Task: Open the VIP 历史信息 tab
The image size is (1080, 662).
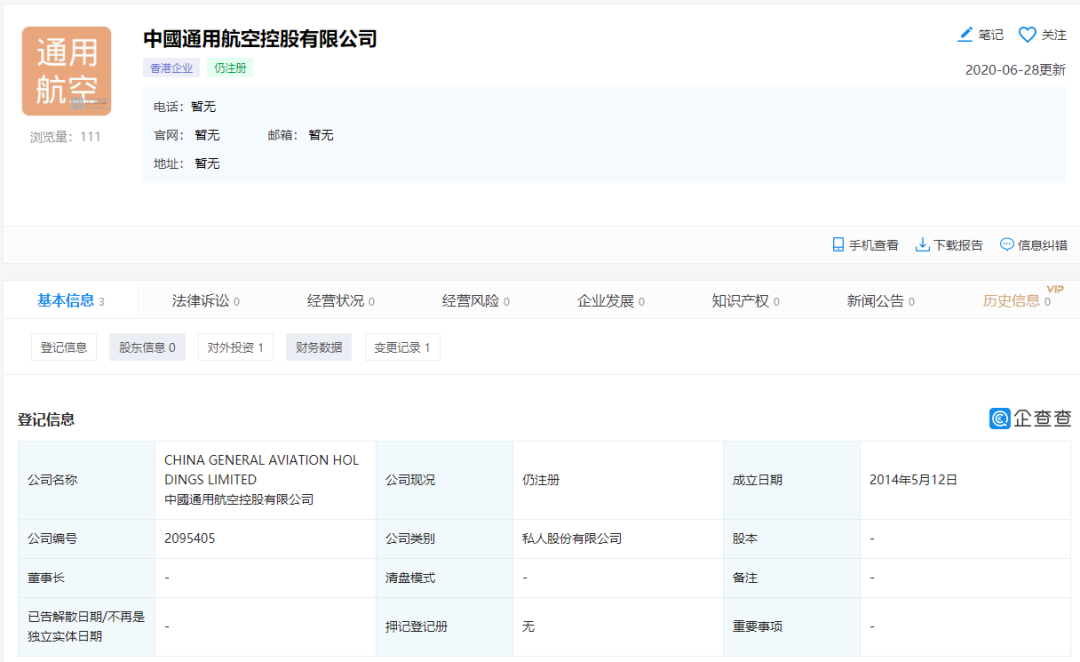Action: (x=1017, y=300)
